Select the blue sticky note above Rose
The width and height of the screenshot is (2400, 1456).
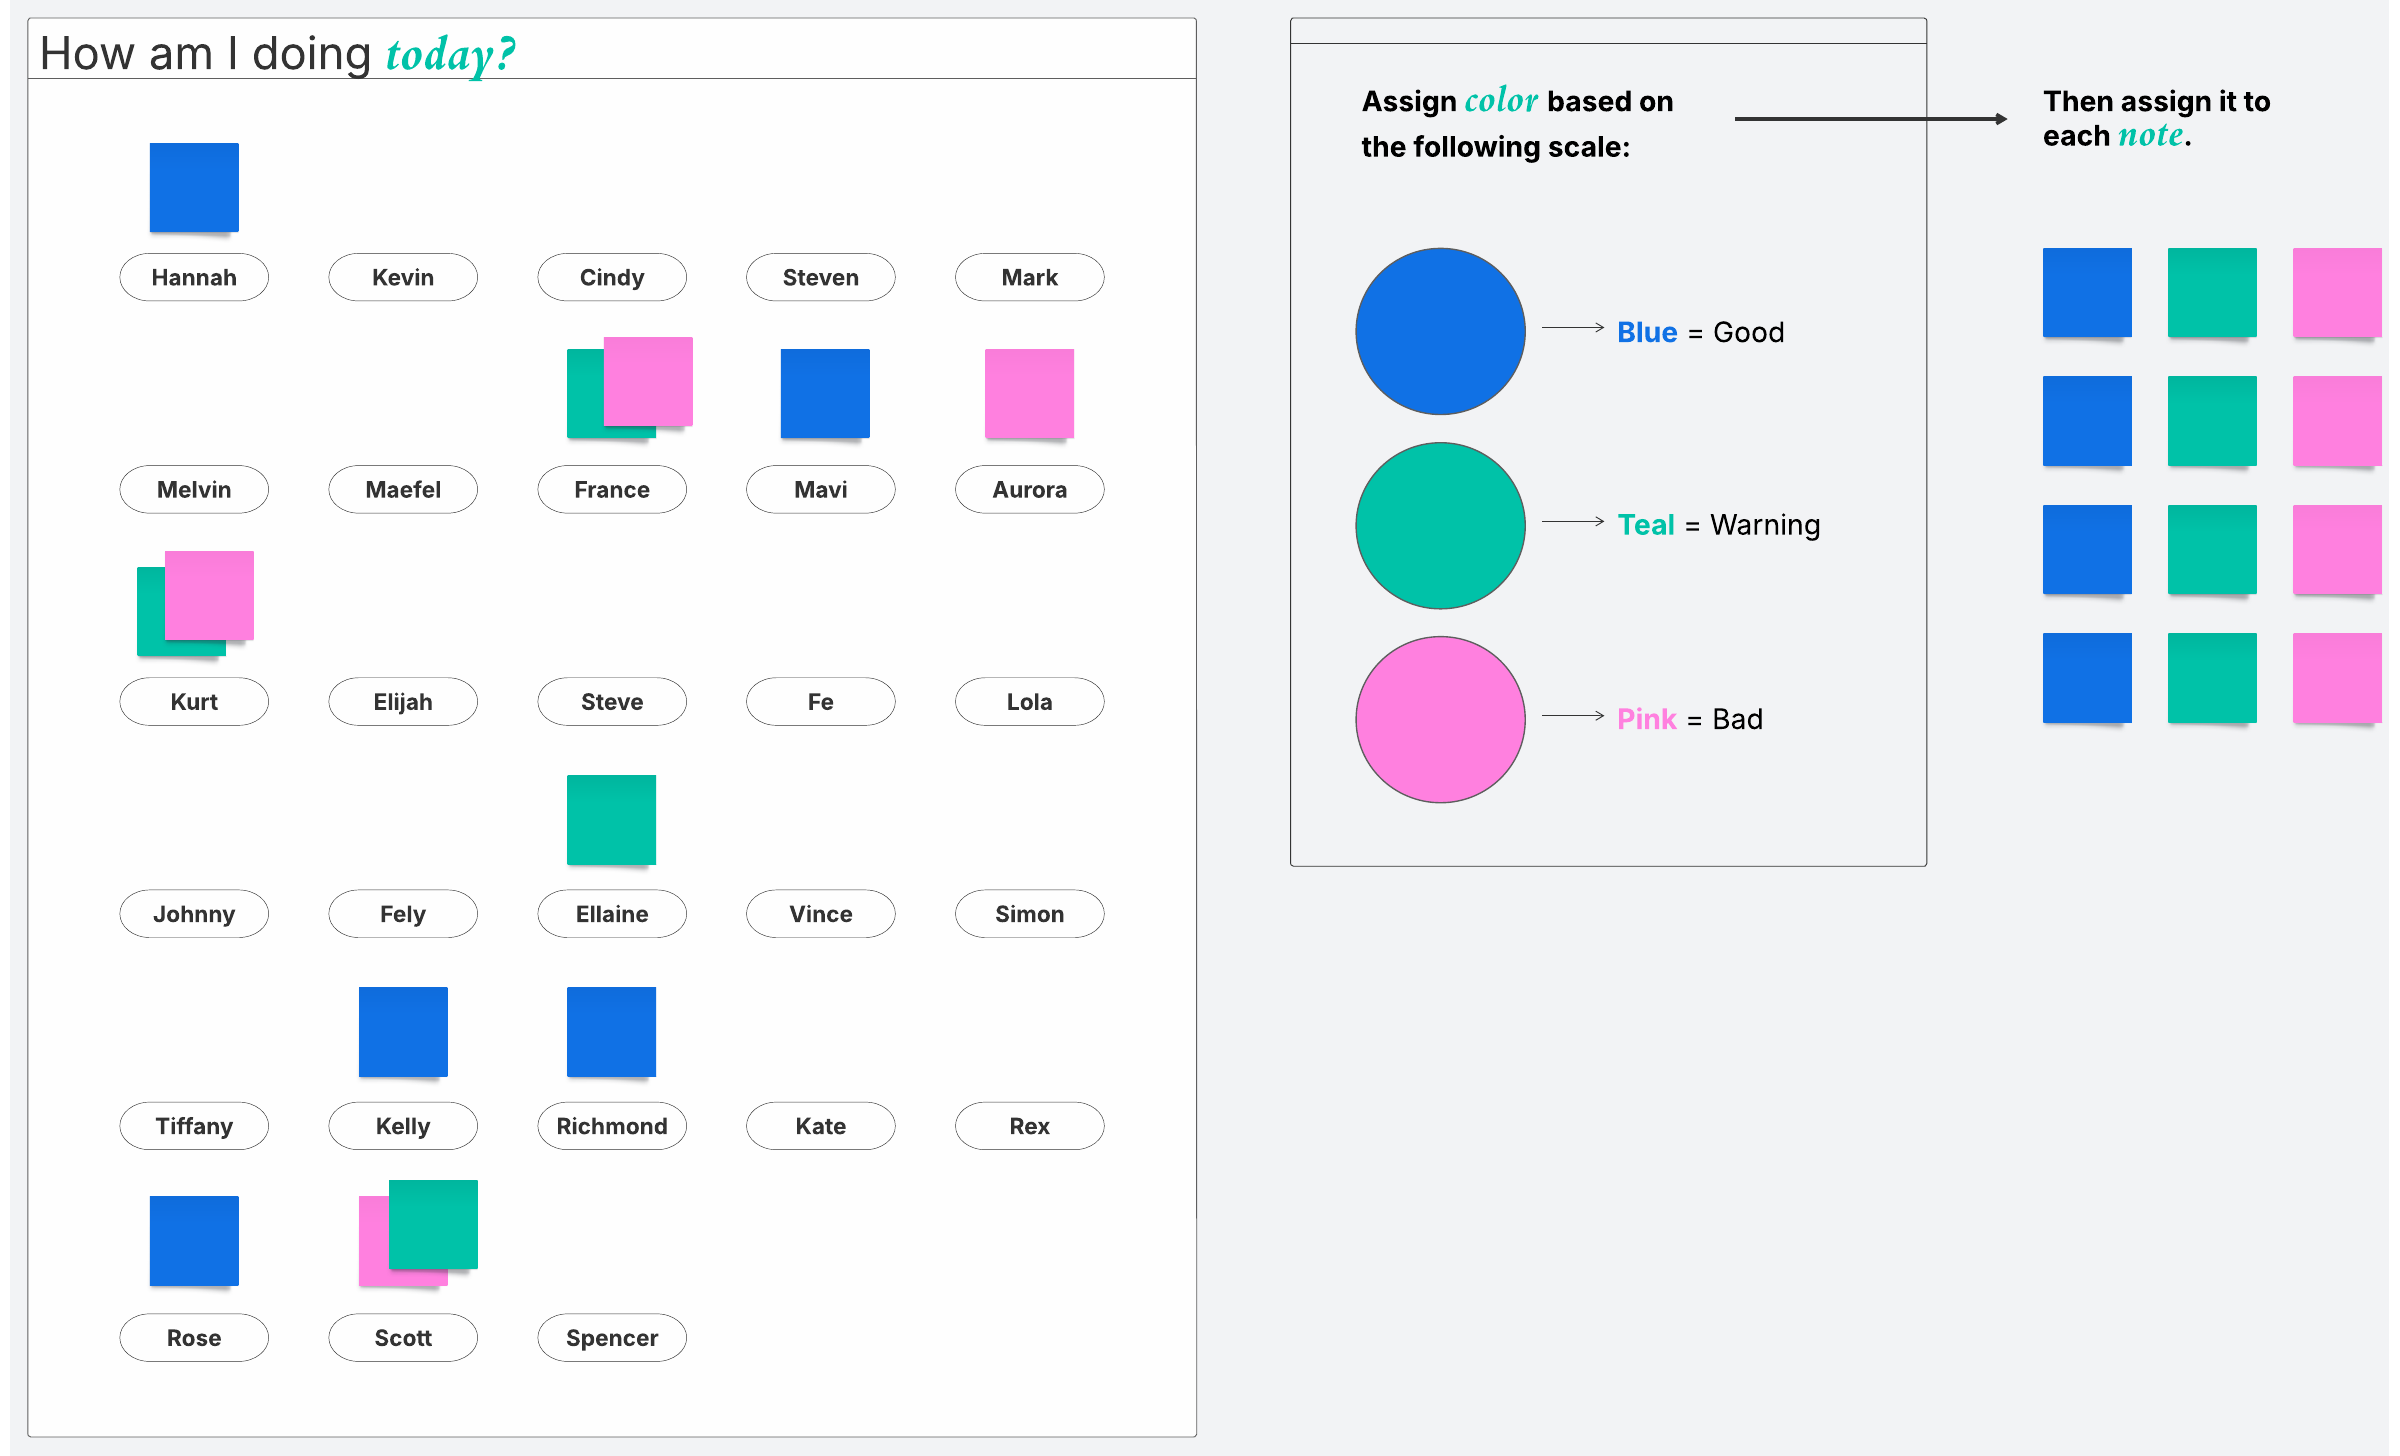(194, 1240)
